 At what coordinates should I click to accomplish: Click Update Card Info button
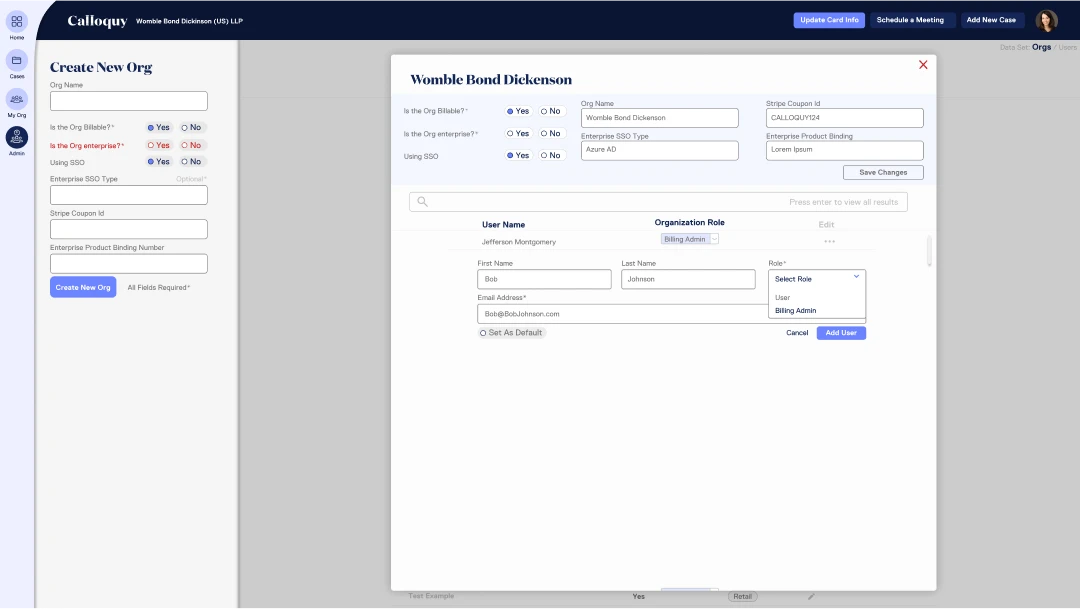tap(829, 20)
